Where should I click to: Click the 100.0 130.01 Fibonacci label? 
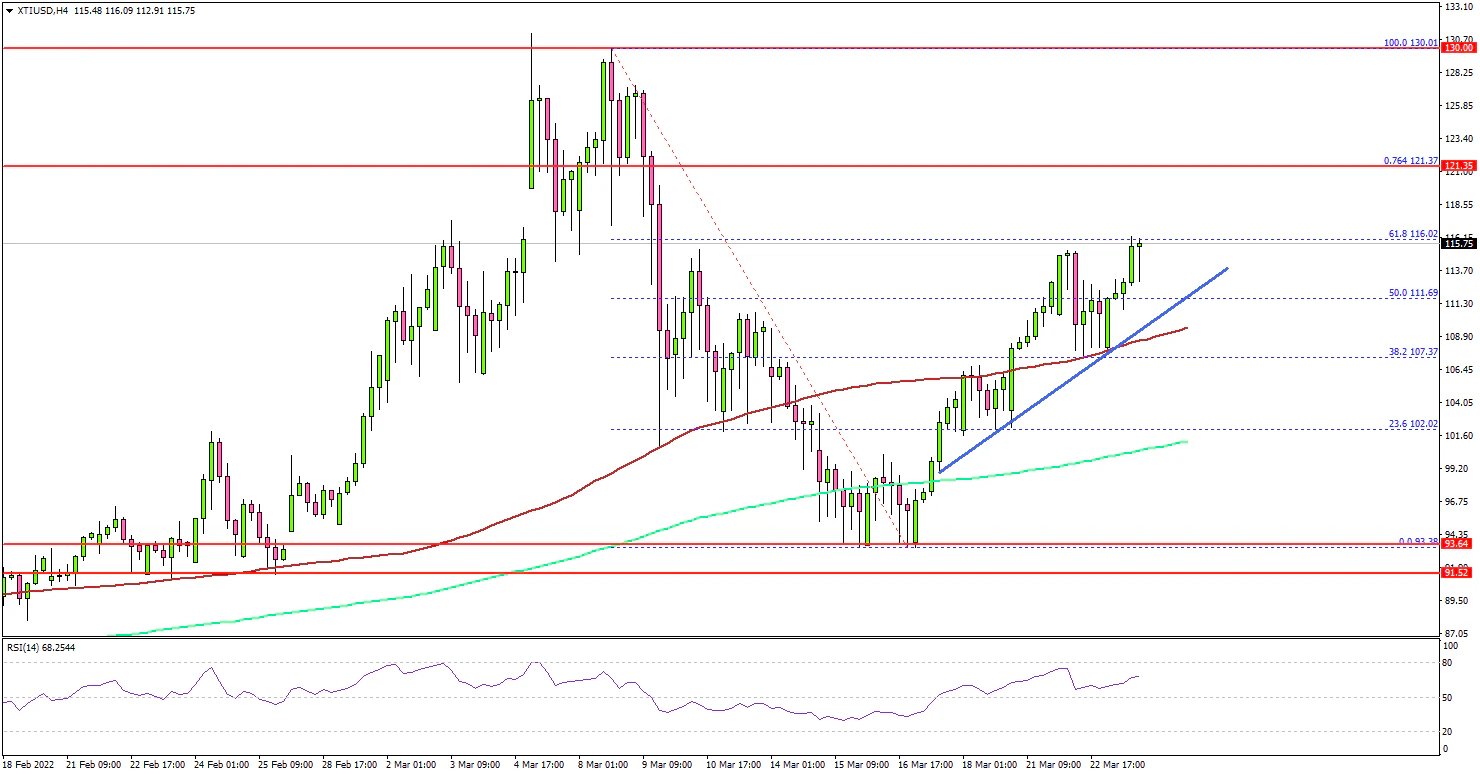pos(1410,43)
